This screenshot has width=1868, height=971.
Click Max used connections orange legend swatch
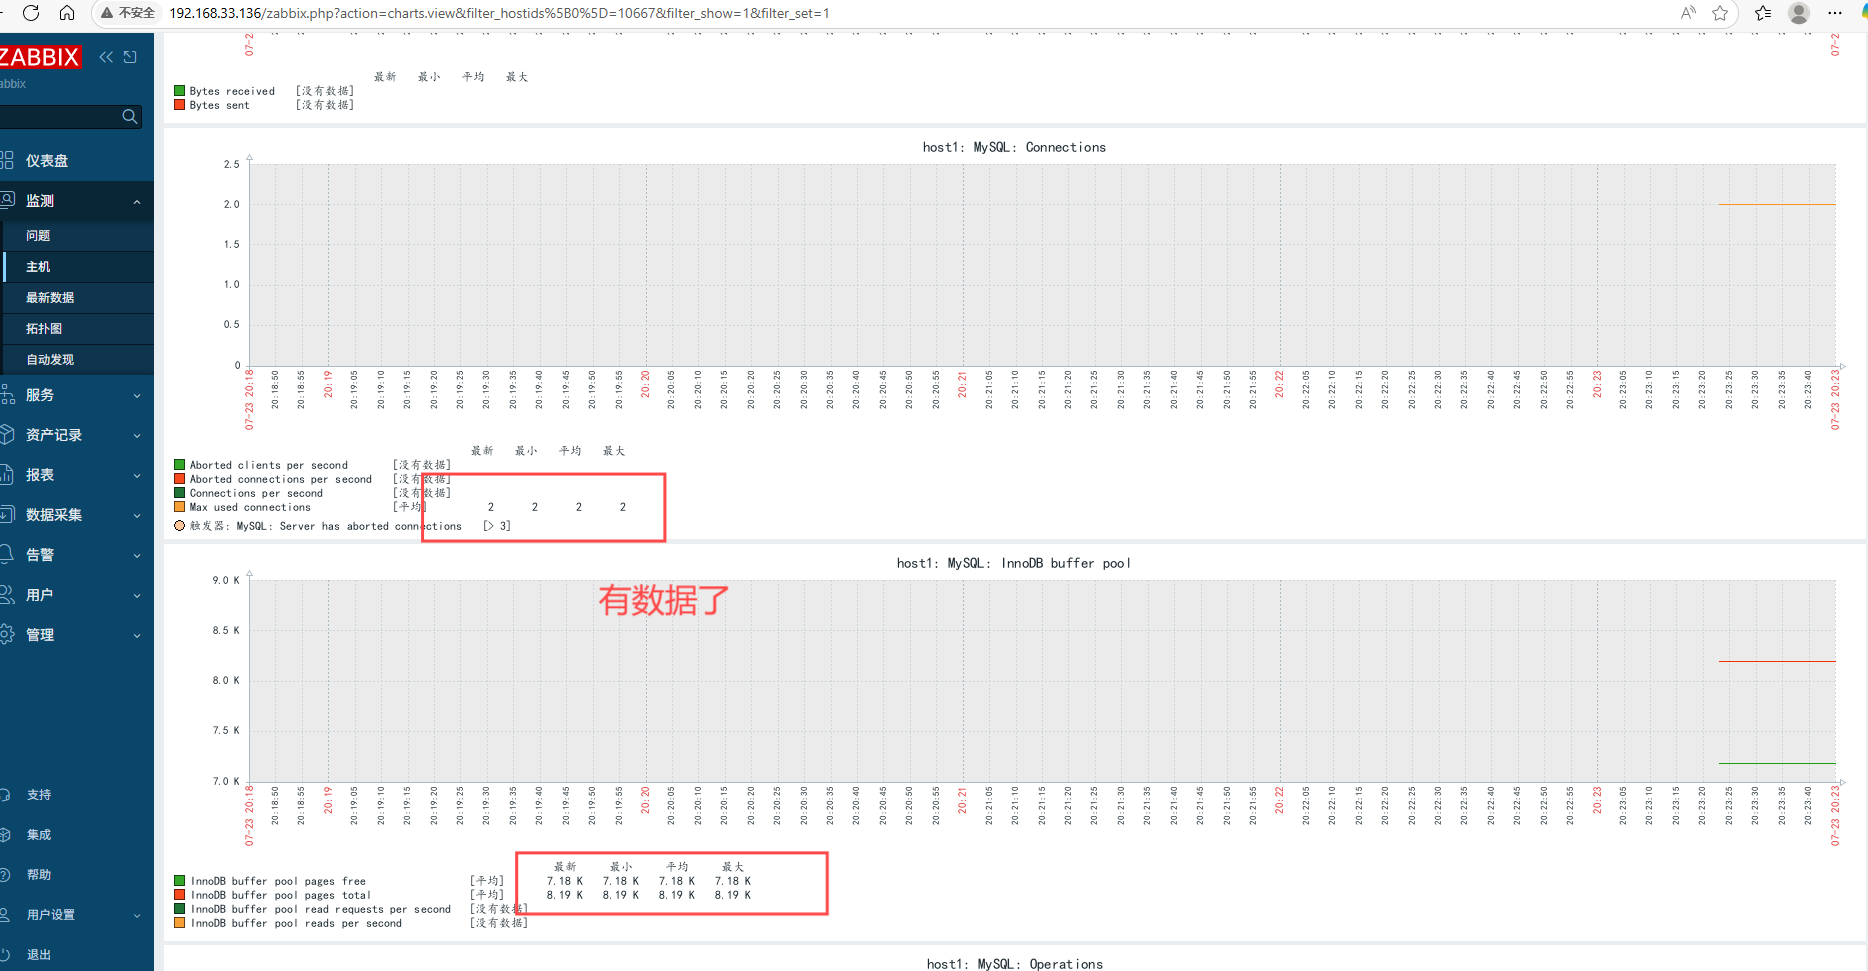tap(180, 507)
